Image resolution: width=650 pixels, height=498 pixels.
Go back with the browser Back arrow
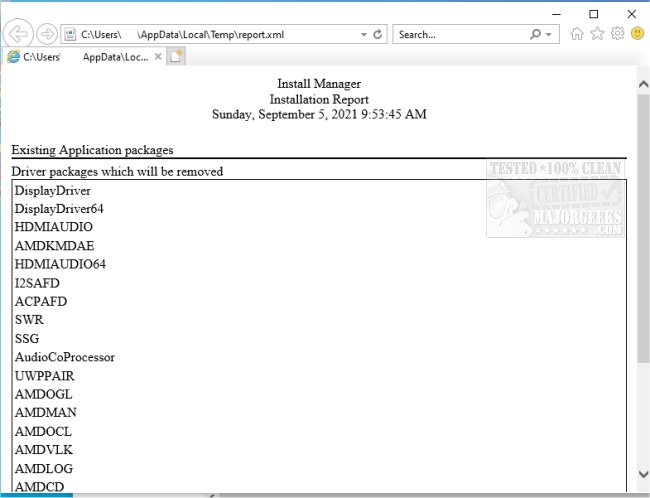coord(18,34)
